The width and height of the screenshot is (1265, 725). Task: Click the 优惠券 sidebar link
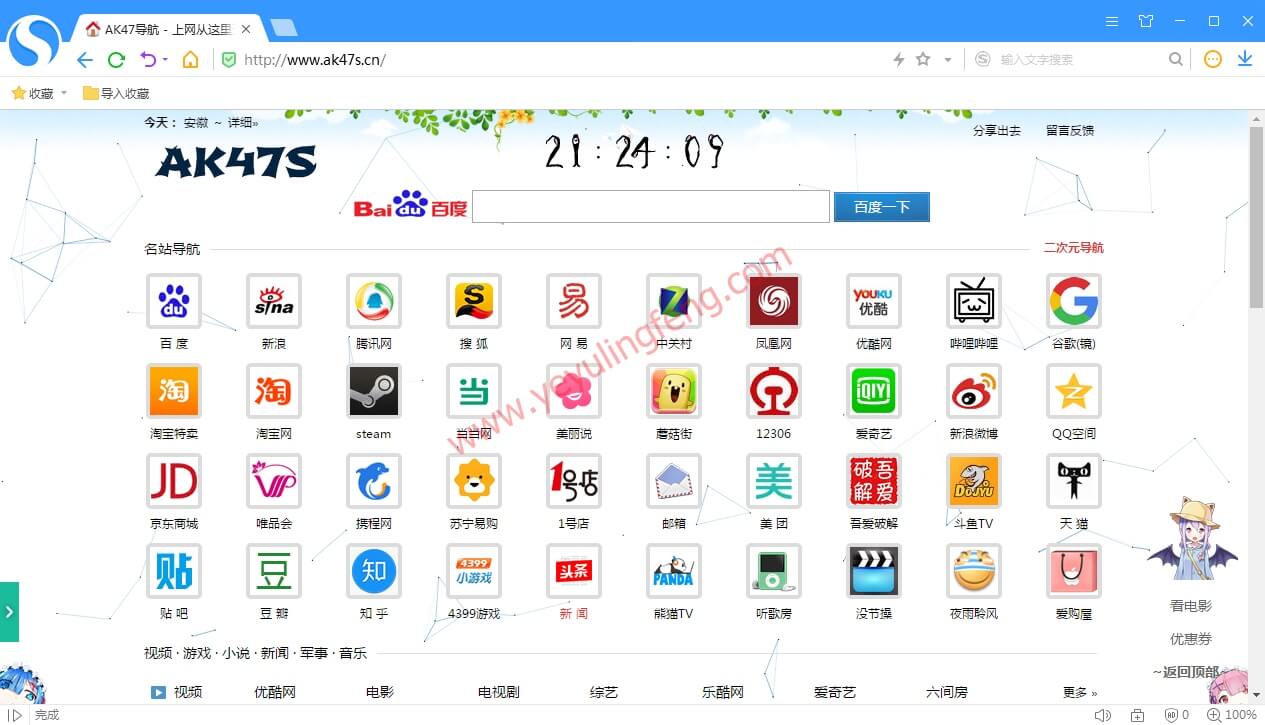[x=1191, y=639]
